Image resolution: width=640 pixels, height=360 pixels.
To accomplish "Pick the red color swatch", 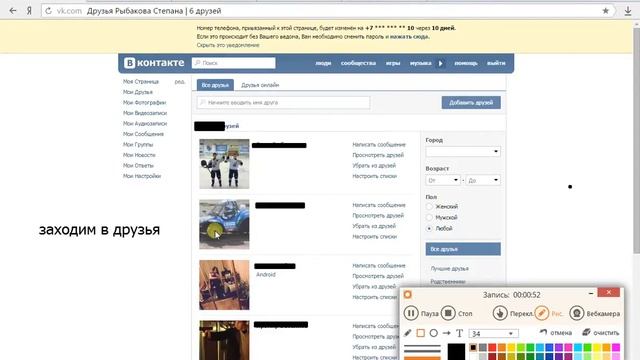I will [x=492, y=348].
